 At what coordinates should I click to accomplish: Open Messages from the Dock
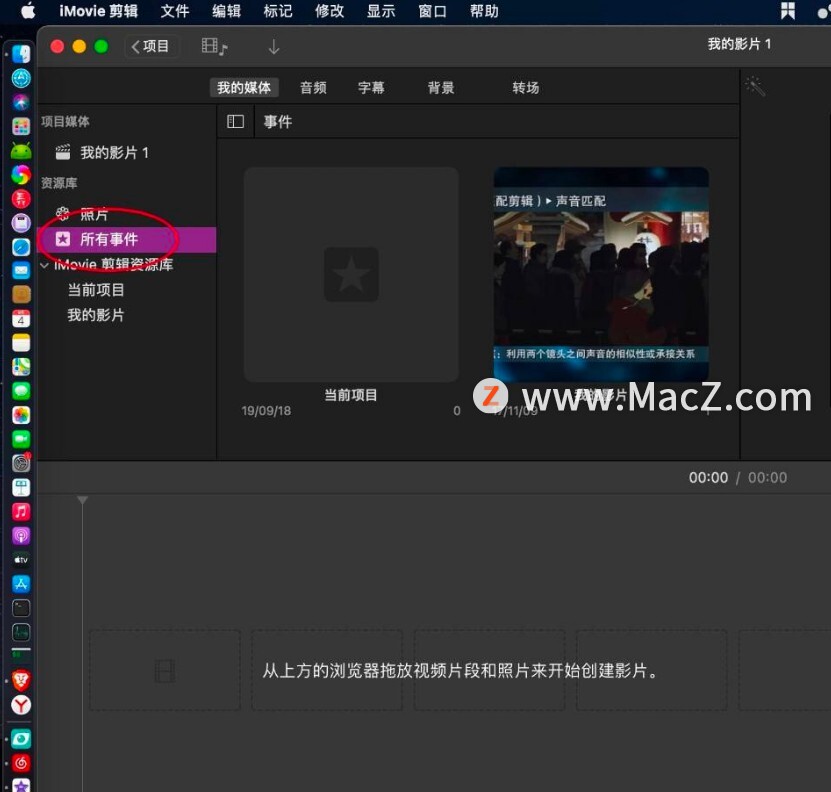[x=21, y=391]
